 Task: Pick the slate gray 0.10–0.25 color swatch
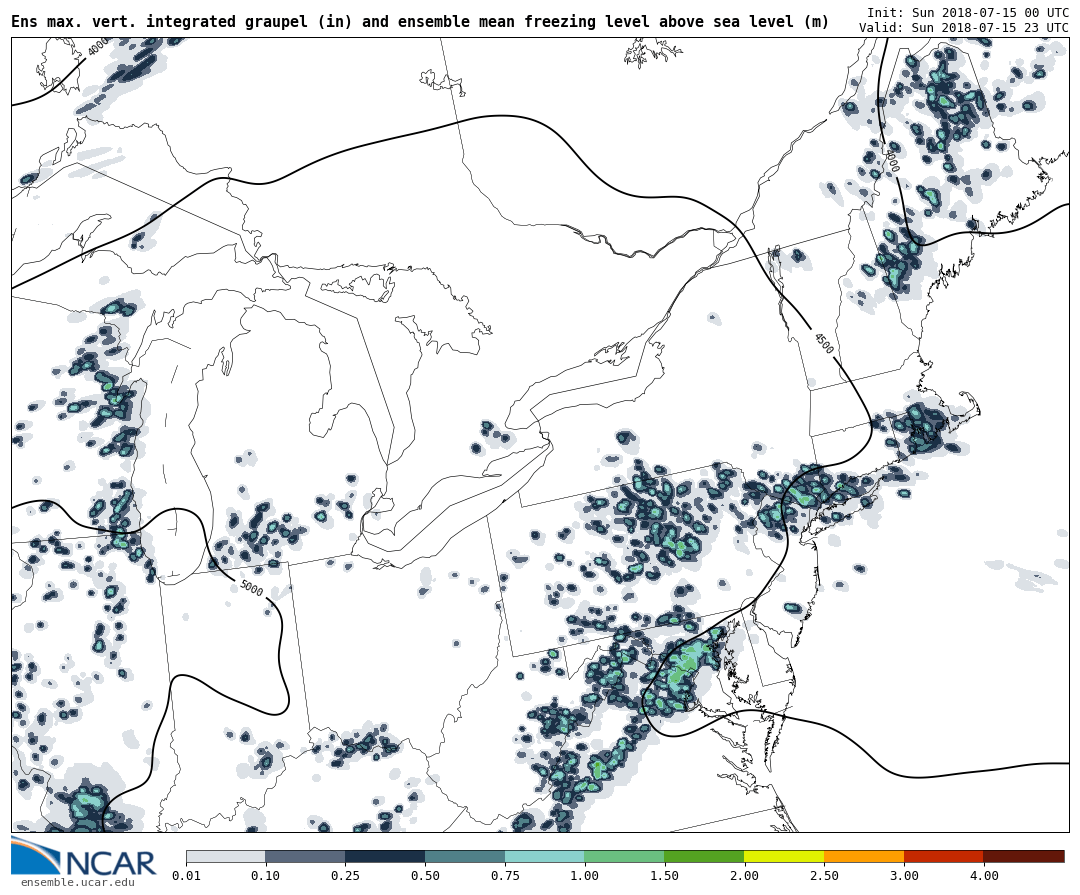click(x=305, y=857)
